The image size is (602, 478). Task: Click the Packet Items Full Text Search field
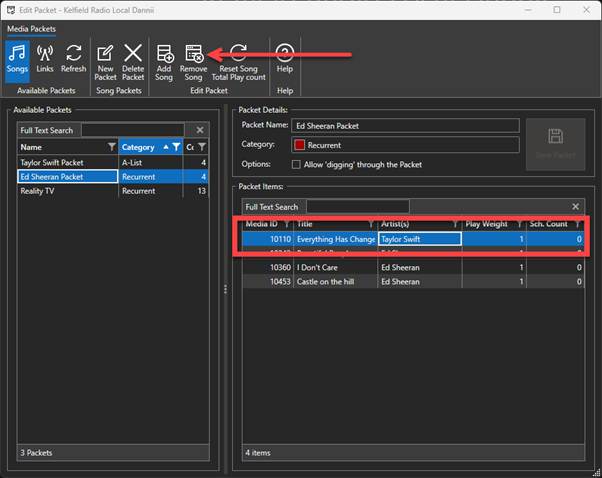click(x=357, y=207)
